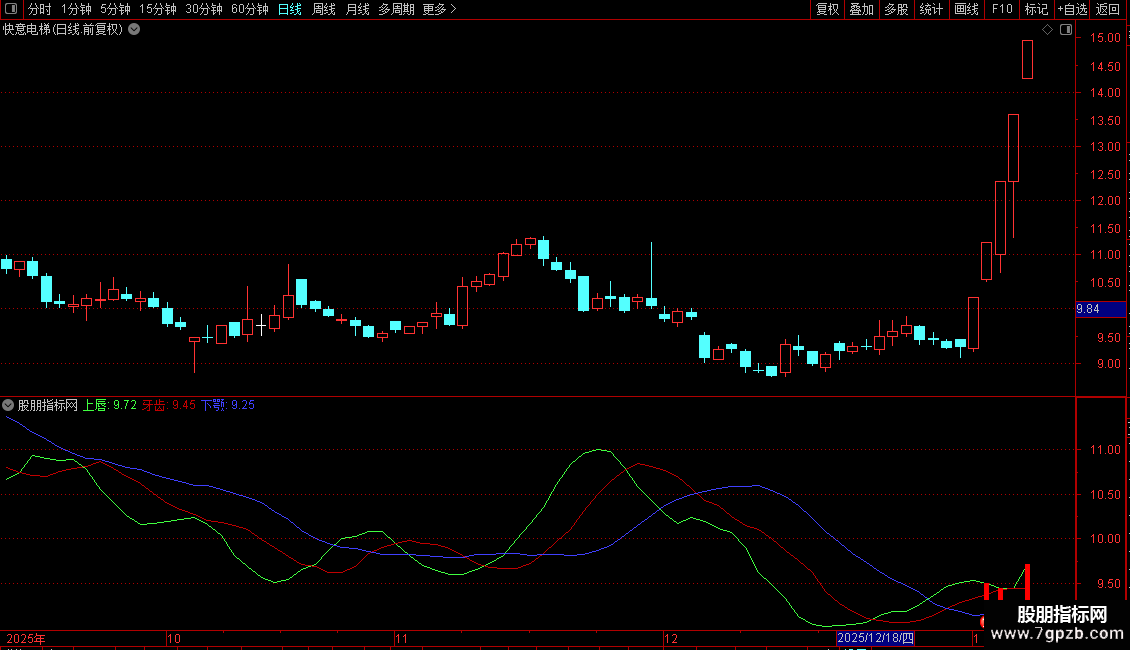Viewport: 1130px width, 650px height.
Task: Click the 统计 statistics button
Action: [x=931, y=9]
